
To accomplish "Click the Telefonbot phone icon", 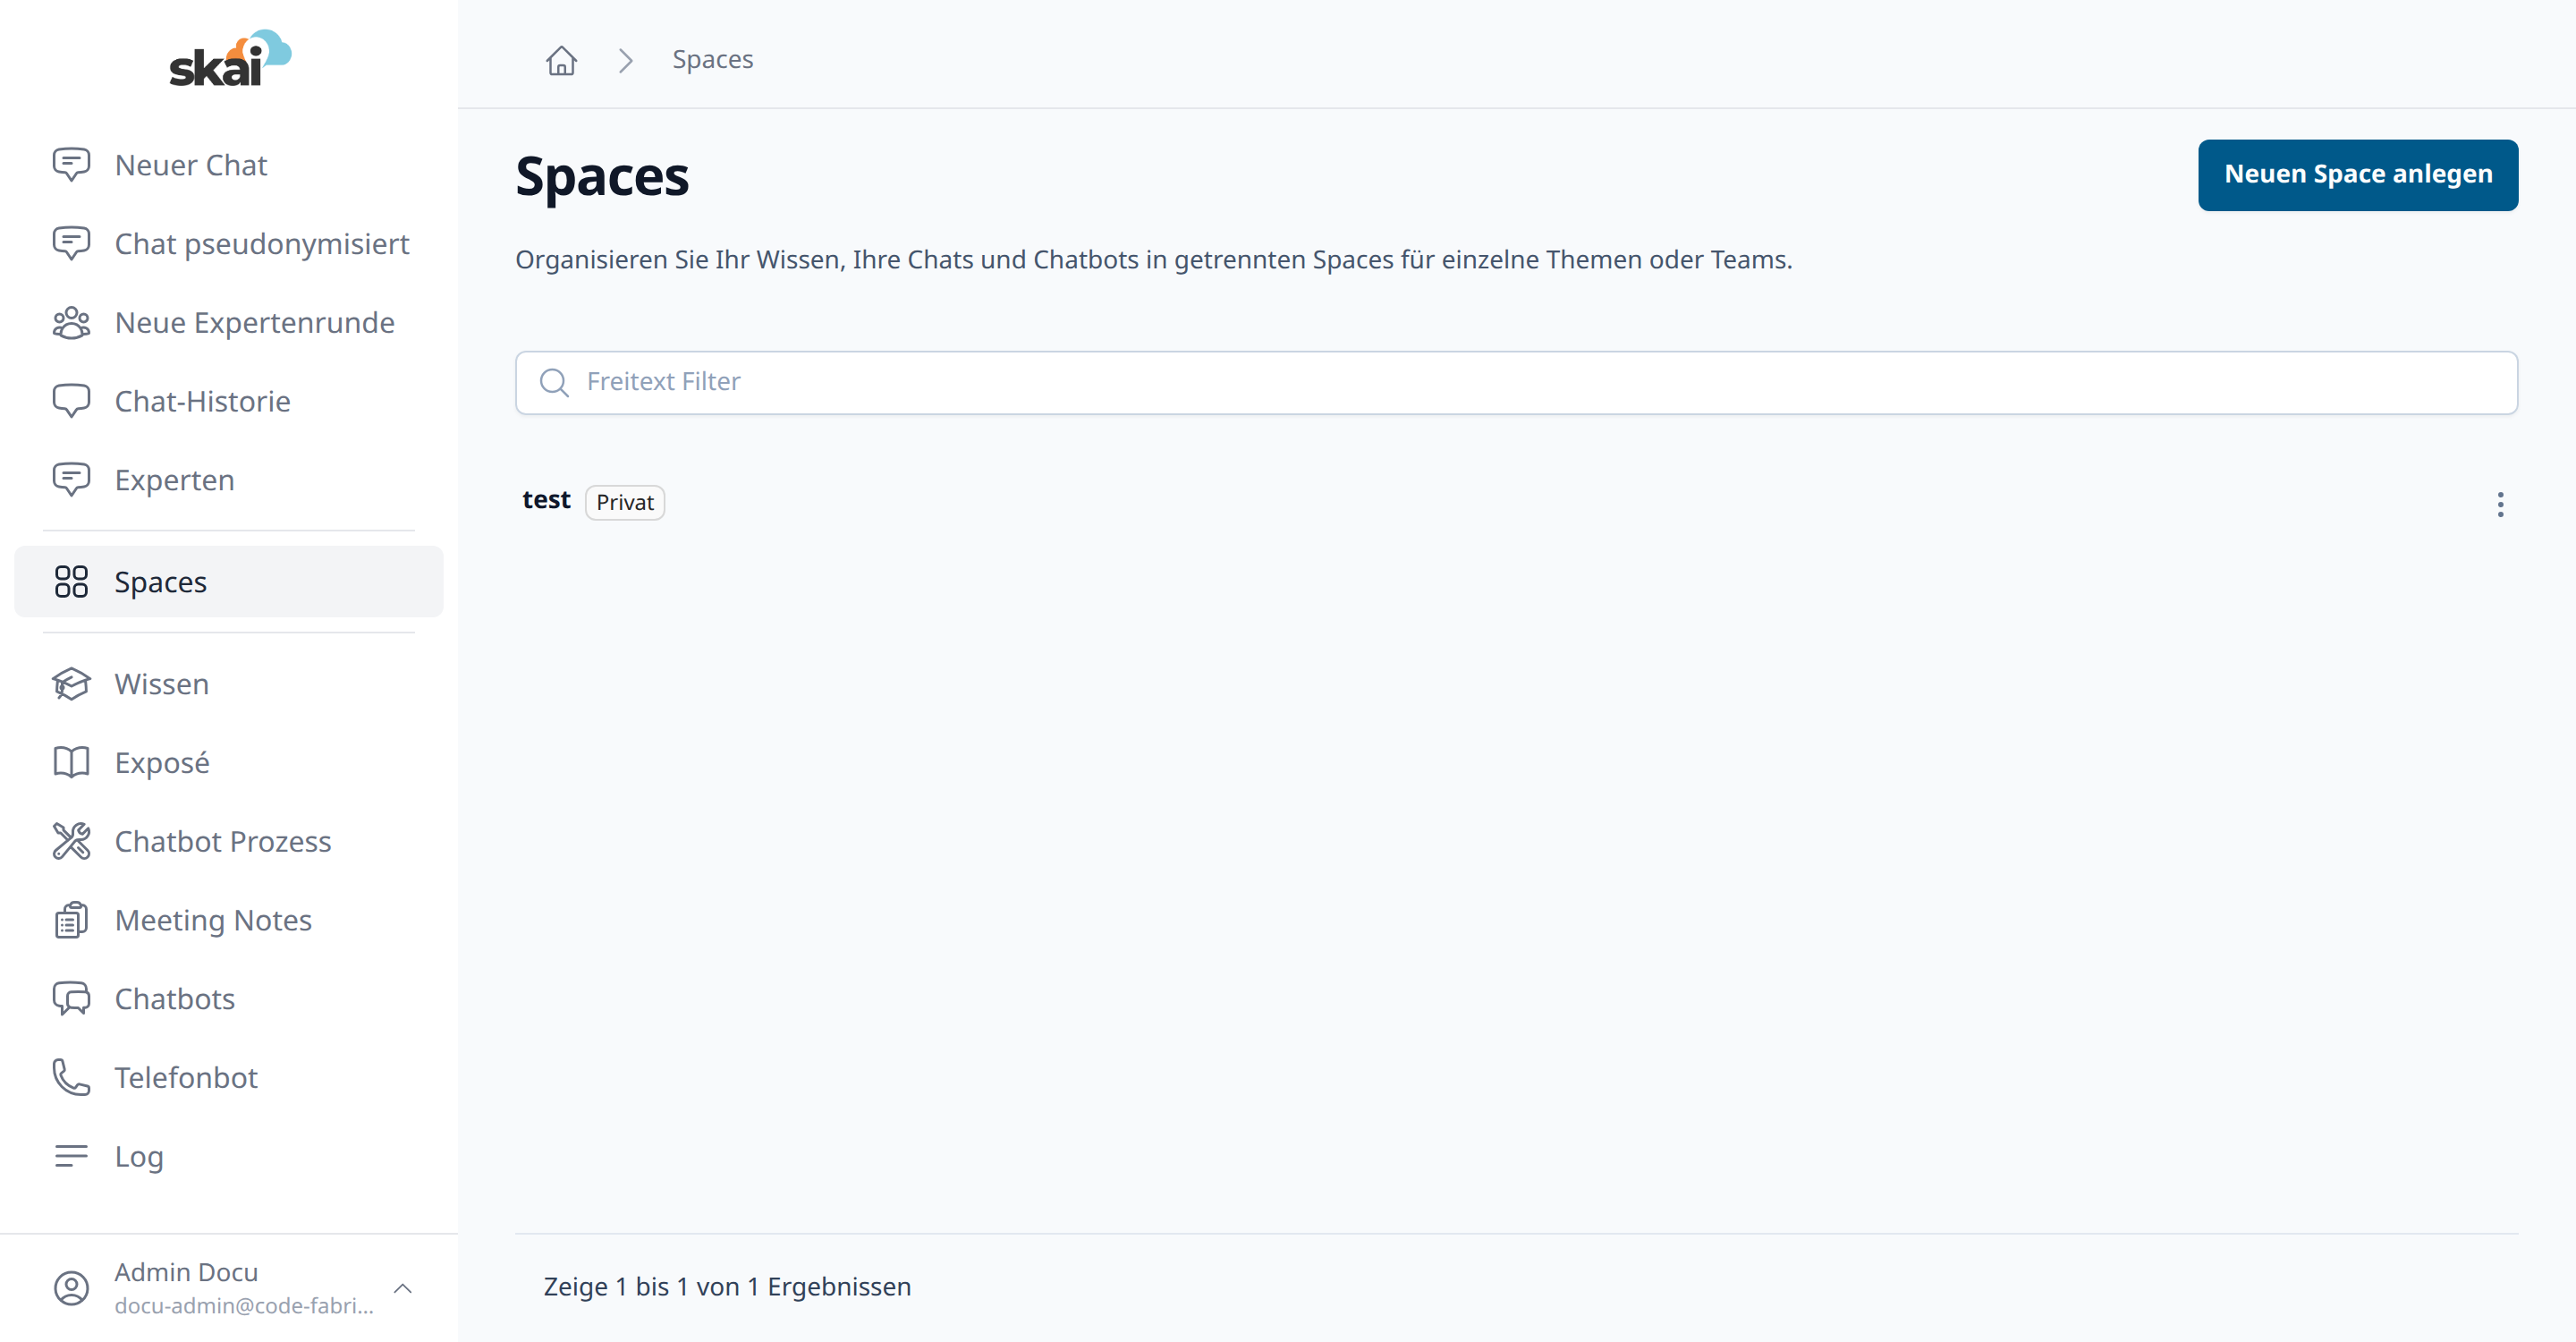I will 71,1078.
